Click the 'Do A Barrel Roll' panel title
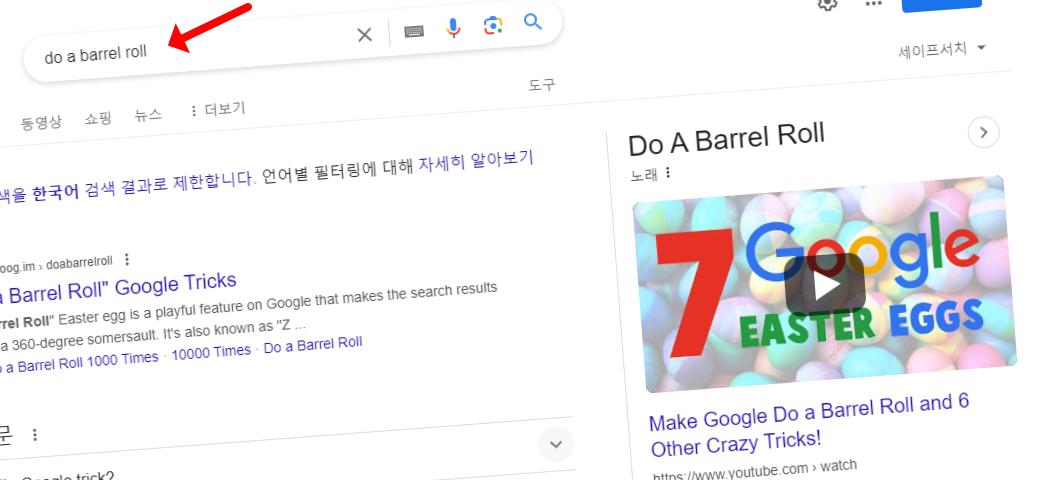Image resolution: width=1045 pixels, height=480 pixels. pyautogui.click(x=726, y=138)
